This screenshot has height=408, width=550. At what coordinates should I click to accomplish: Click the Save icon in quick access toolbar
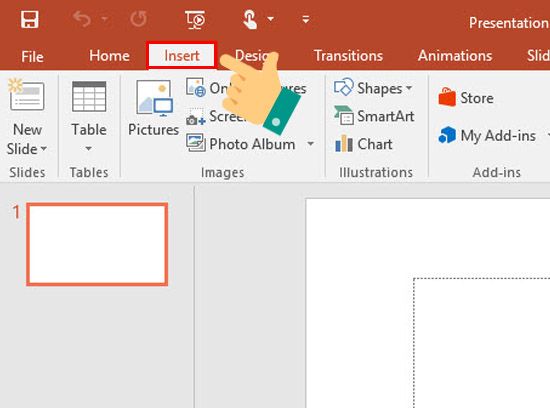(x=29, y=19)
